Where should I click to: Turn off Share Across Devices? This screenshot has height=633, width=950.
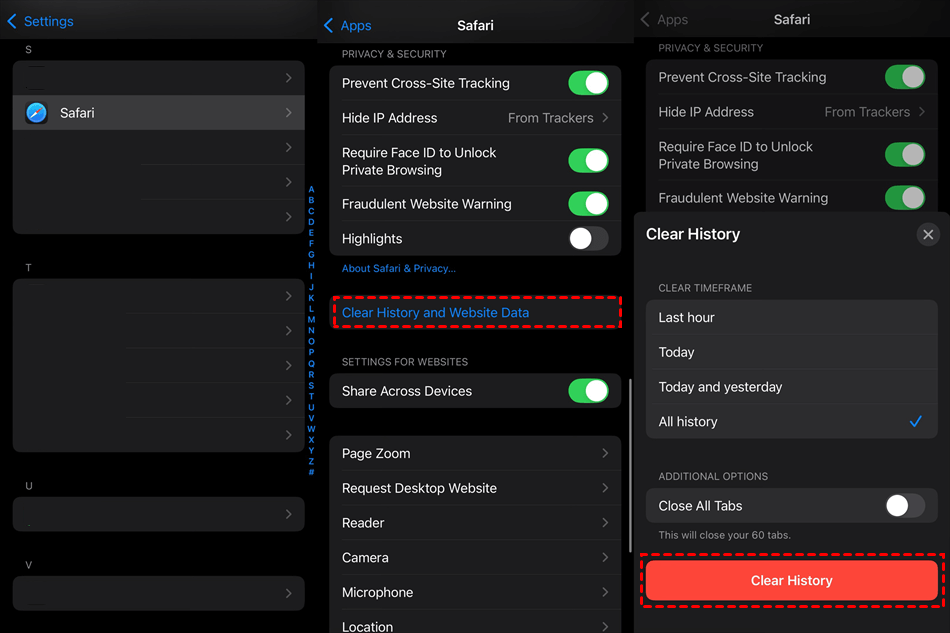pyautogui.click(x=588, y=391)
